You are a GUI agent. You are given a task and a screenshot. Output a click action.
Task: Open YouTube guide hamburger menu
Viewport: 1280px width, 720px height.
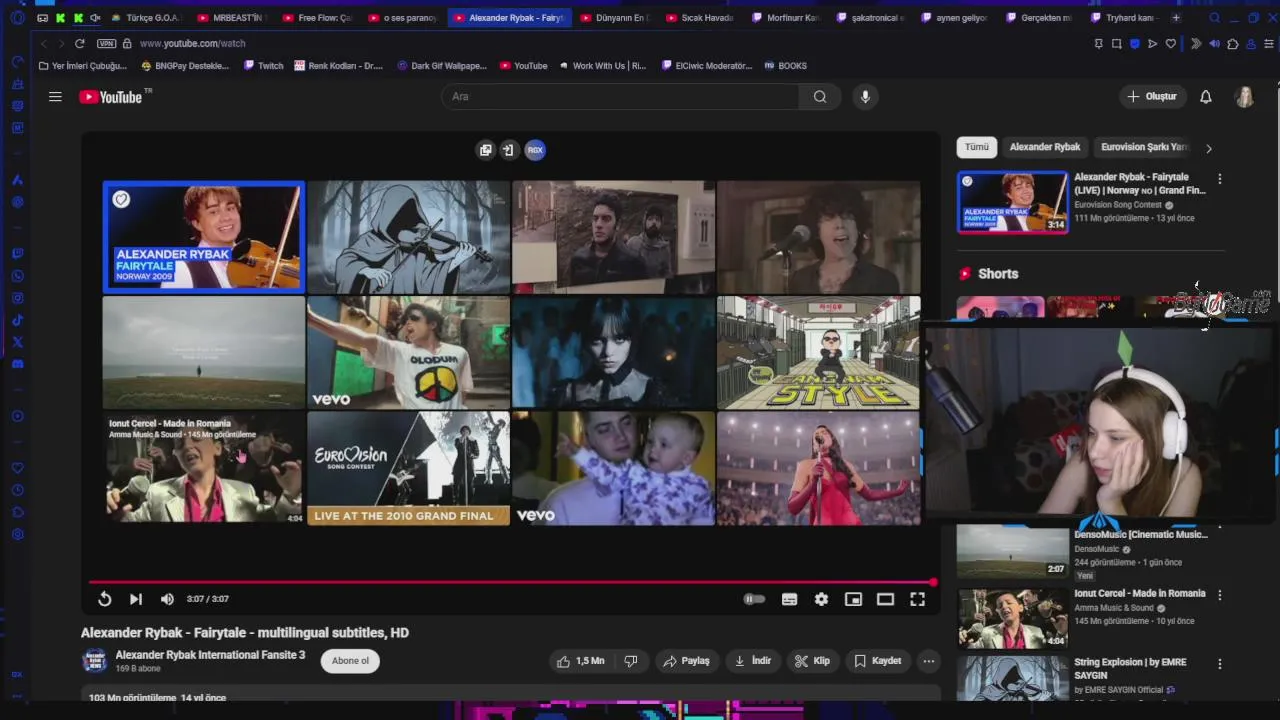(55, 97)
